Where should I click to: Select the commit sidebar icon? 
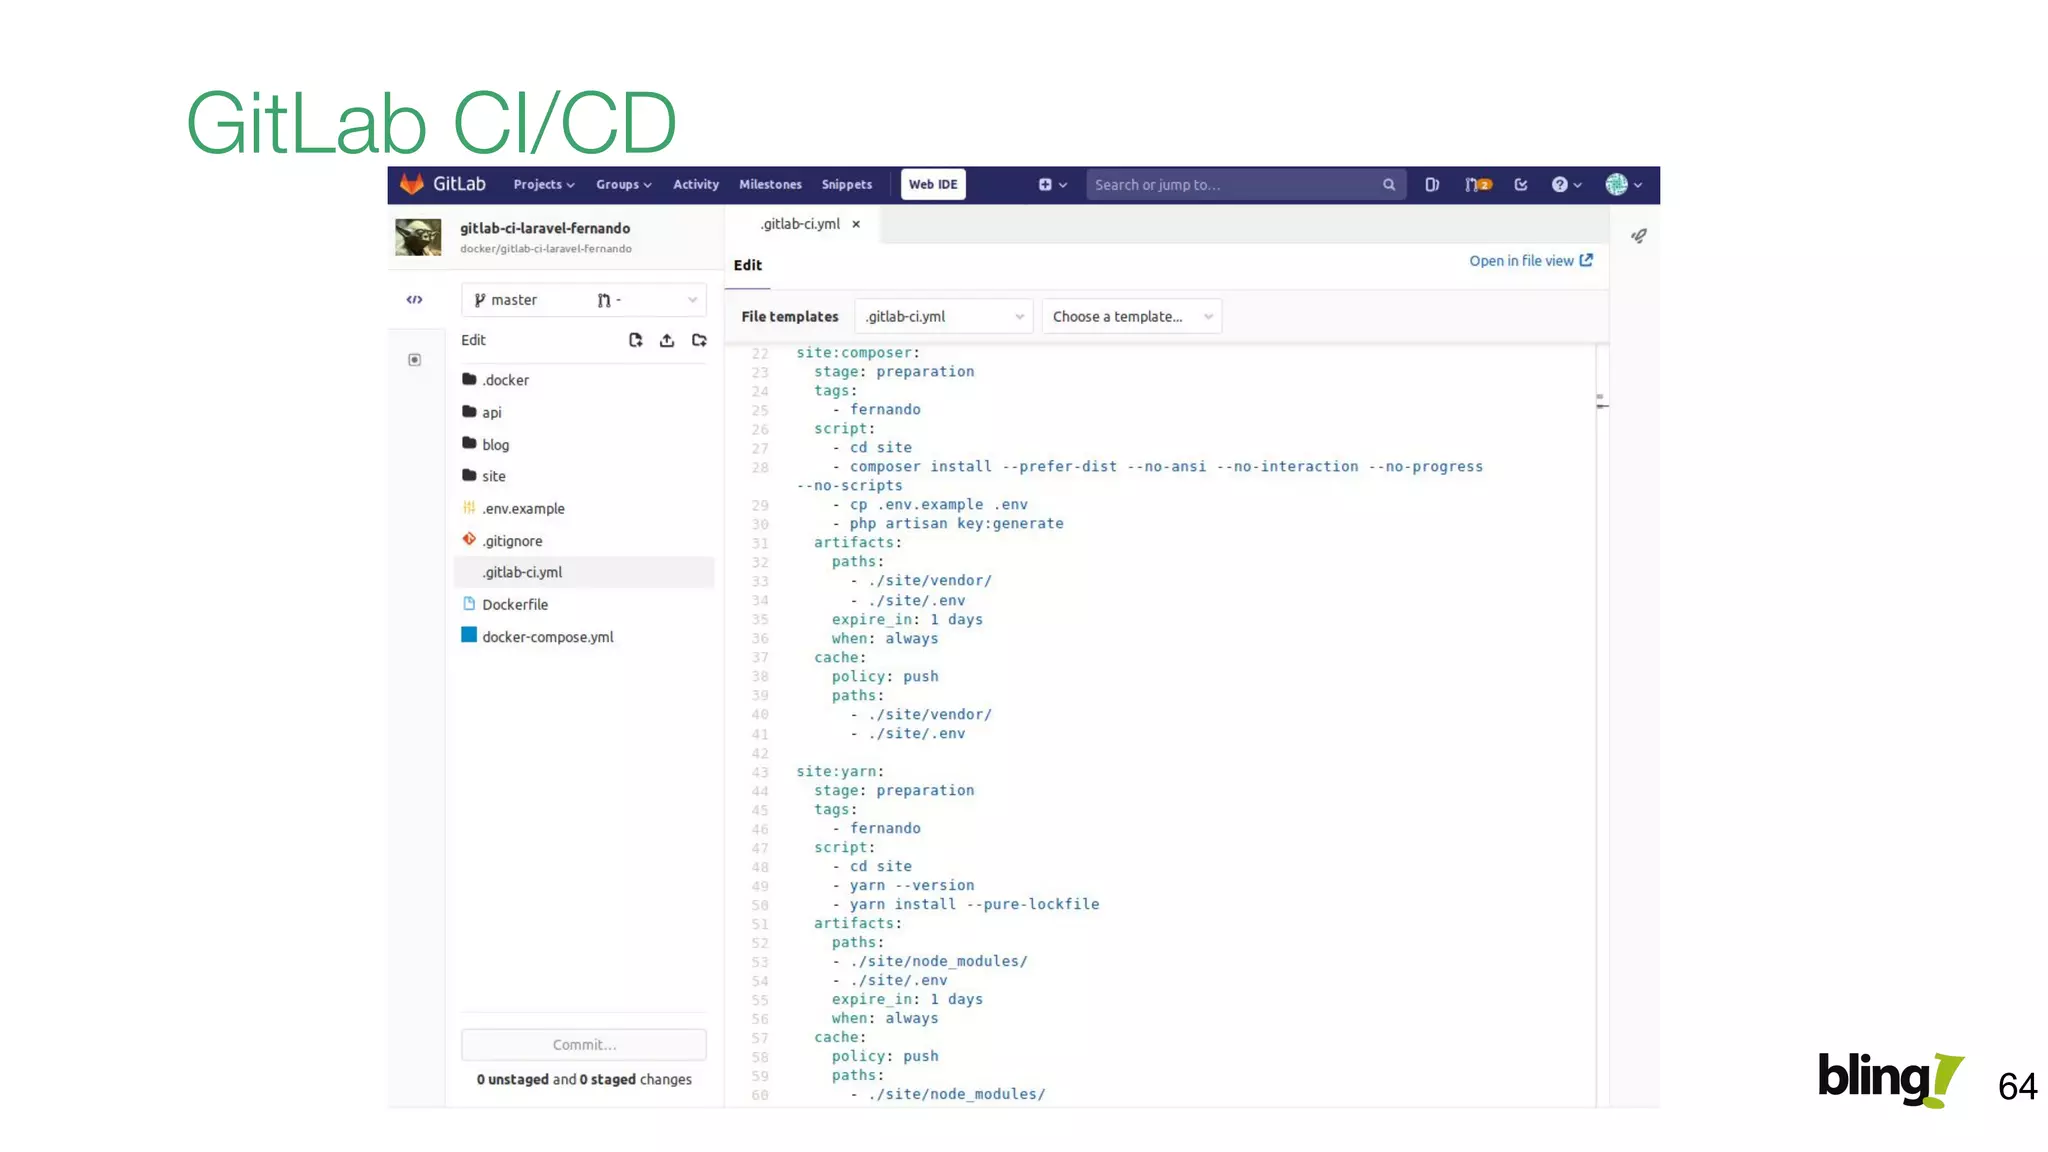415,360
